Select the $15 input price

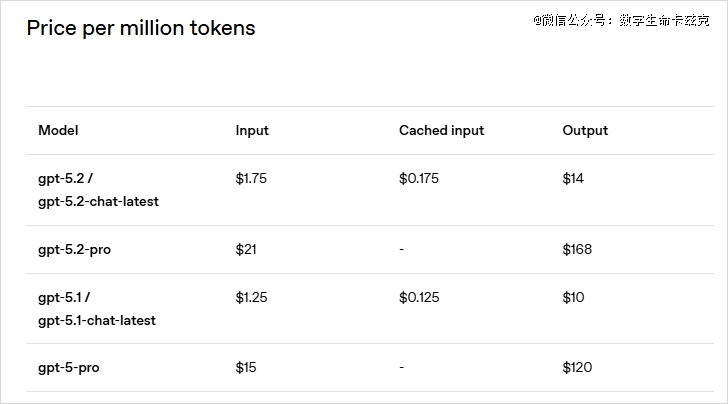pos(246,367)
